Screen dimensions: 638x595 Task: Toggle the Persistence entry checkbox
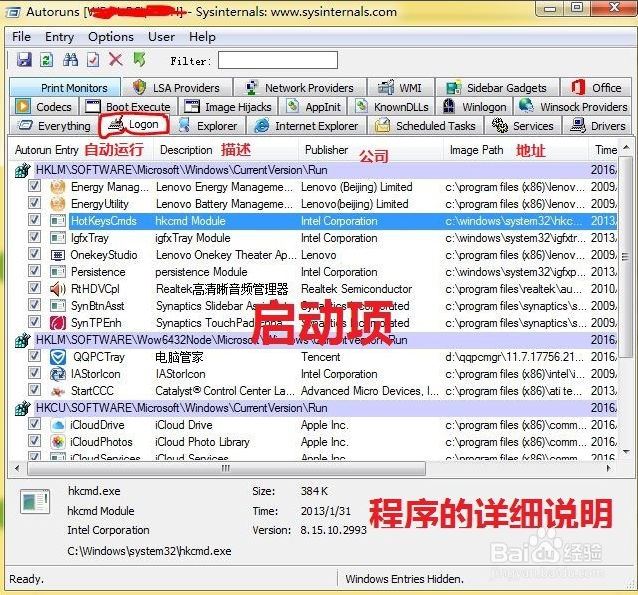[x=35, y=271]
